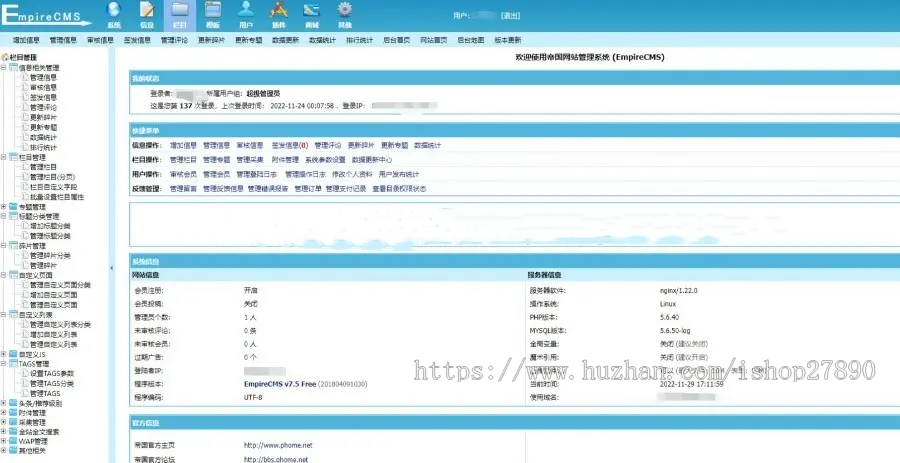Click the table icon of TAGS管理 node
900x463 pixels.
pyautogui.click(x=13, y=364)
